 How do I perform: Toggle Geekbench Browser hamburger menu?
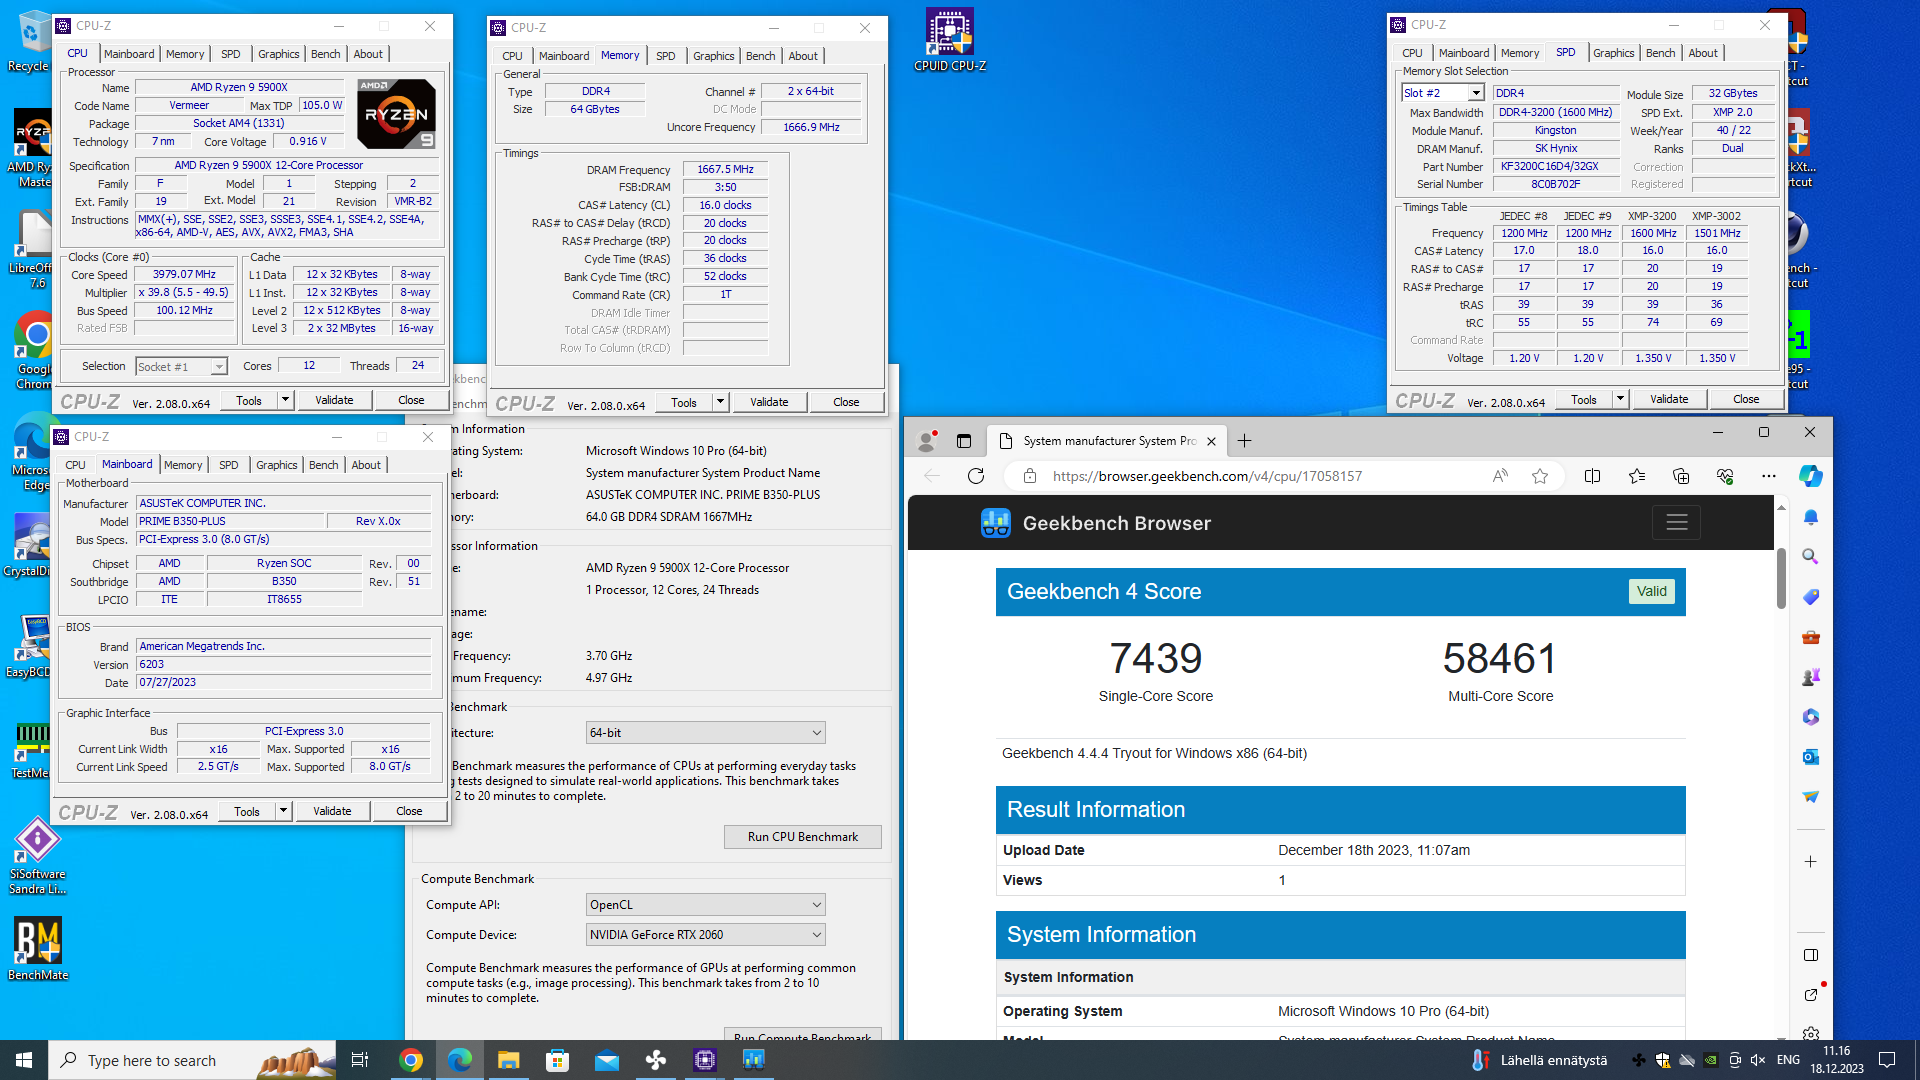click(x=1677, y=522)
